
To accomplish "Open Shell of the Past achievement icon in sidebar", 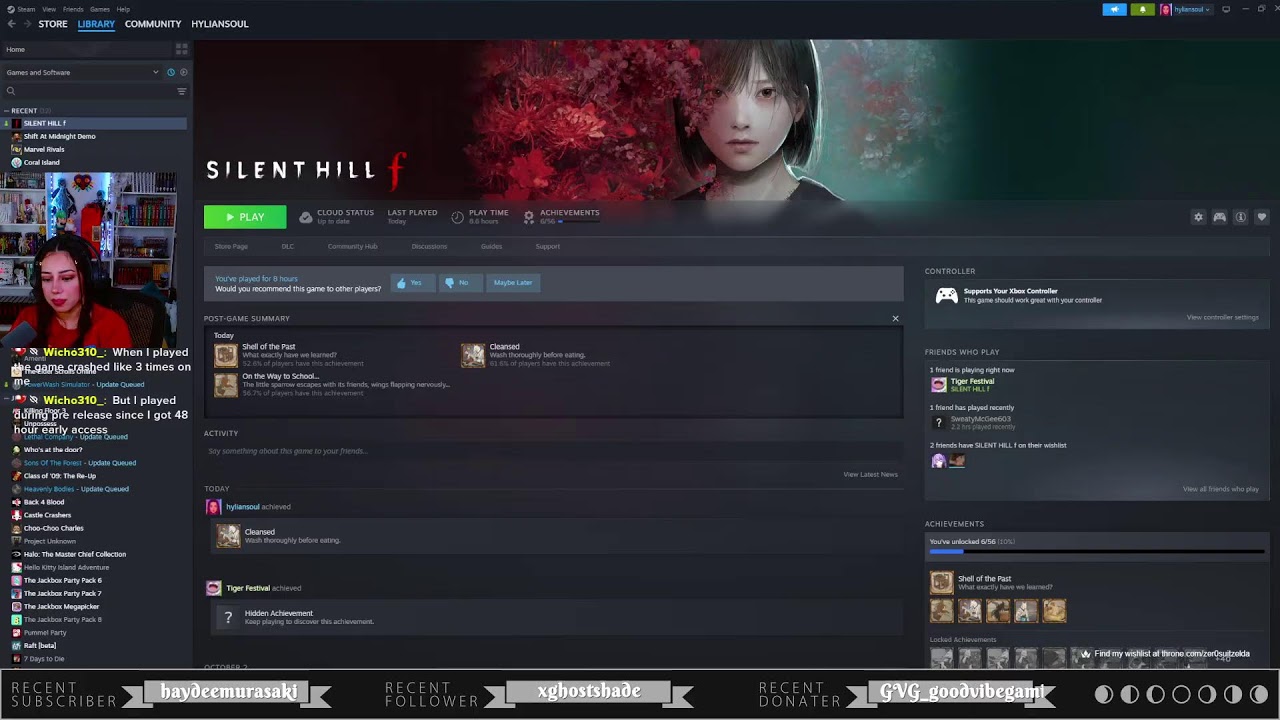I will coord(941,582).
